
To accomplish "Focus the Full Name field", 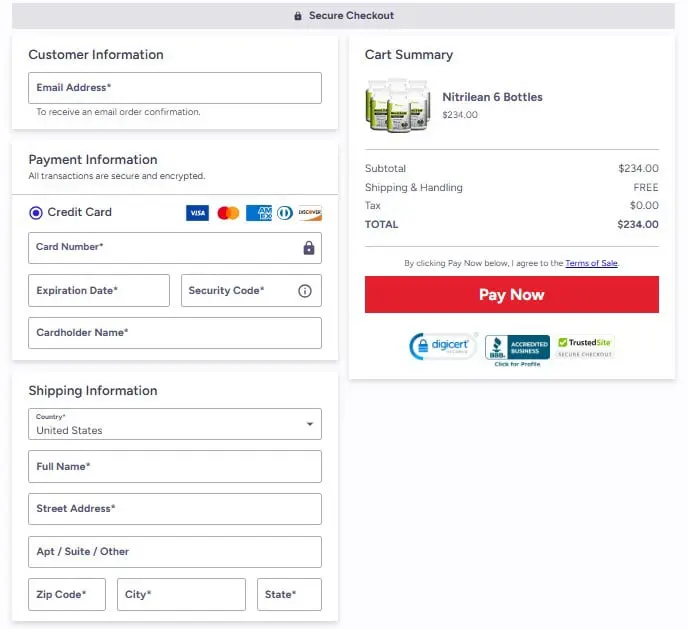I will tap(175, 466).
